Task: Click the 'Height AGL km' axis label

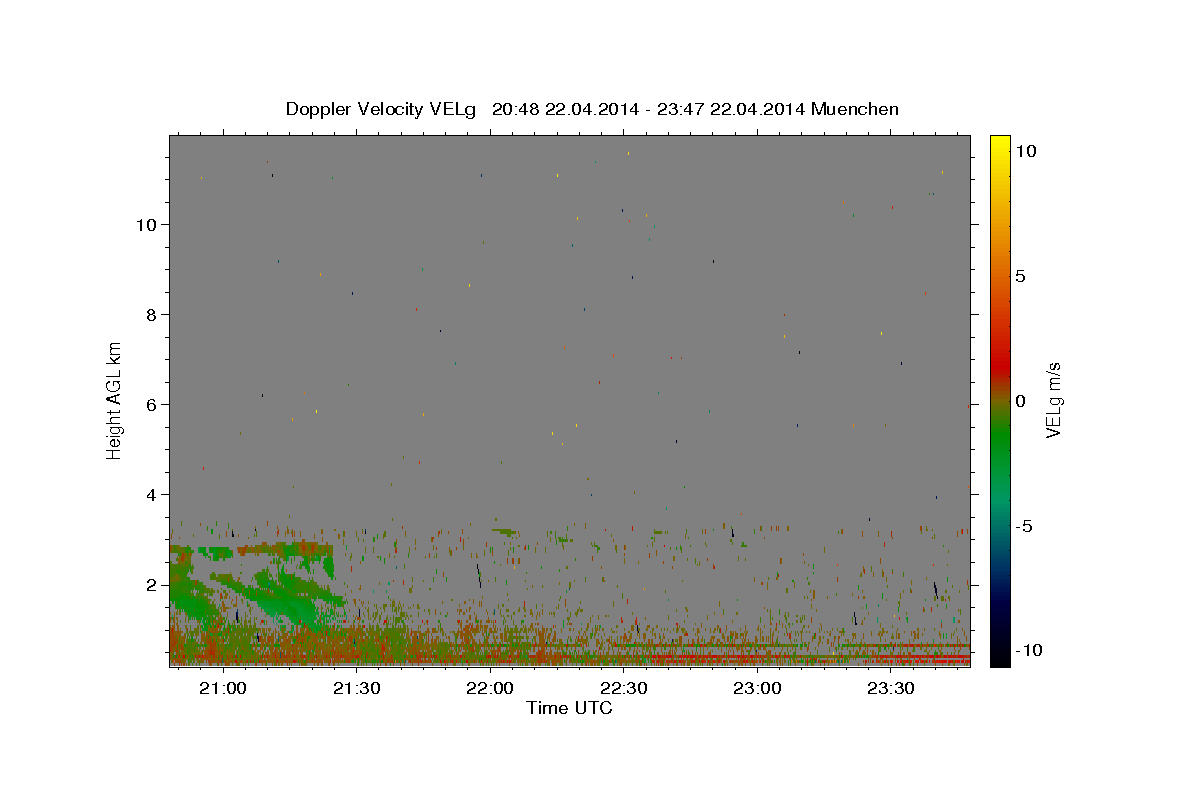Action: (x=115, y=399)
